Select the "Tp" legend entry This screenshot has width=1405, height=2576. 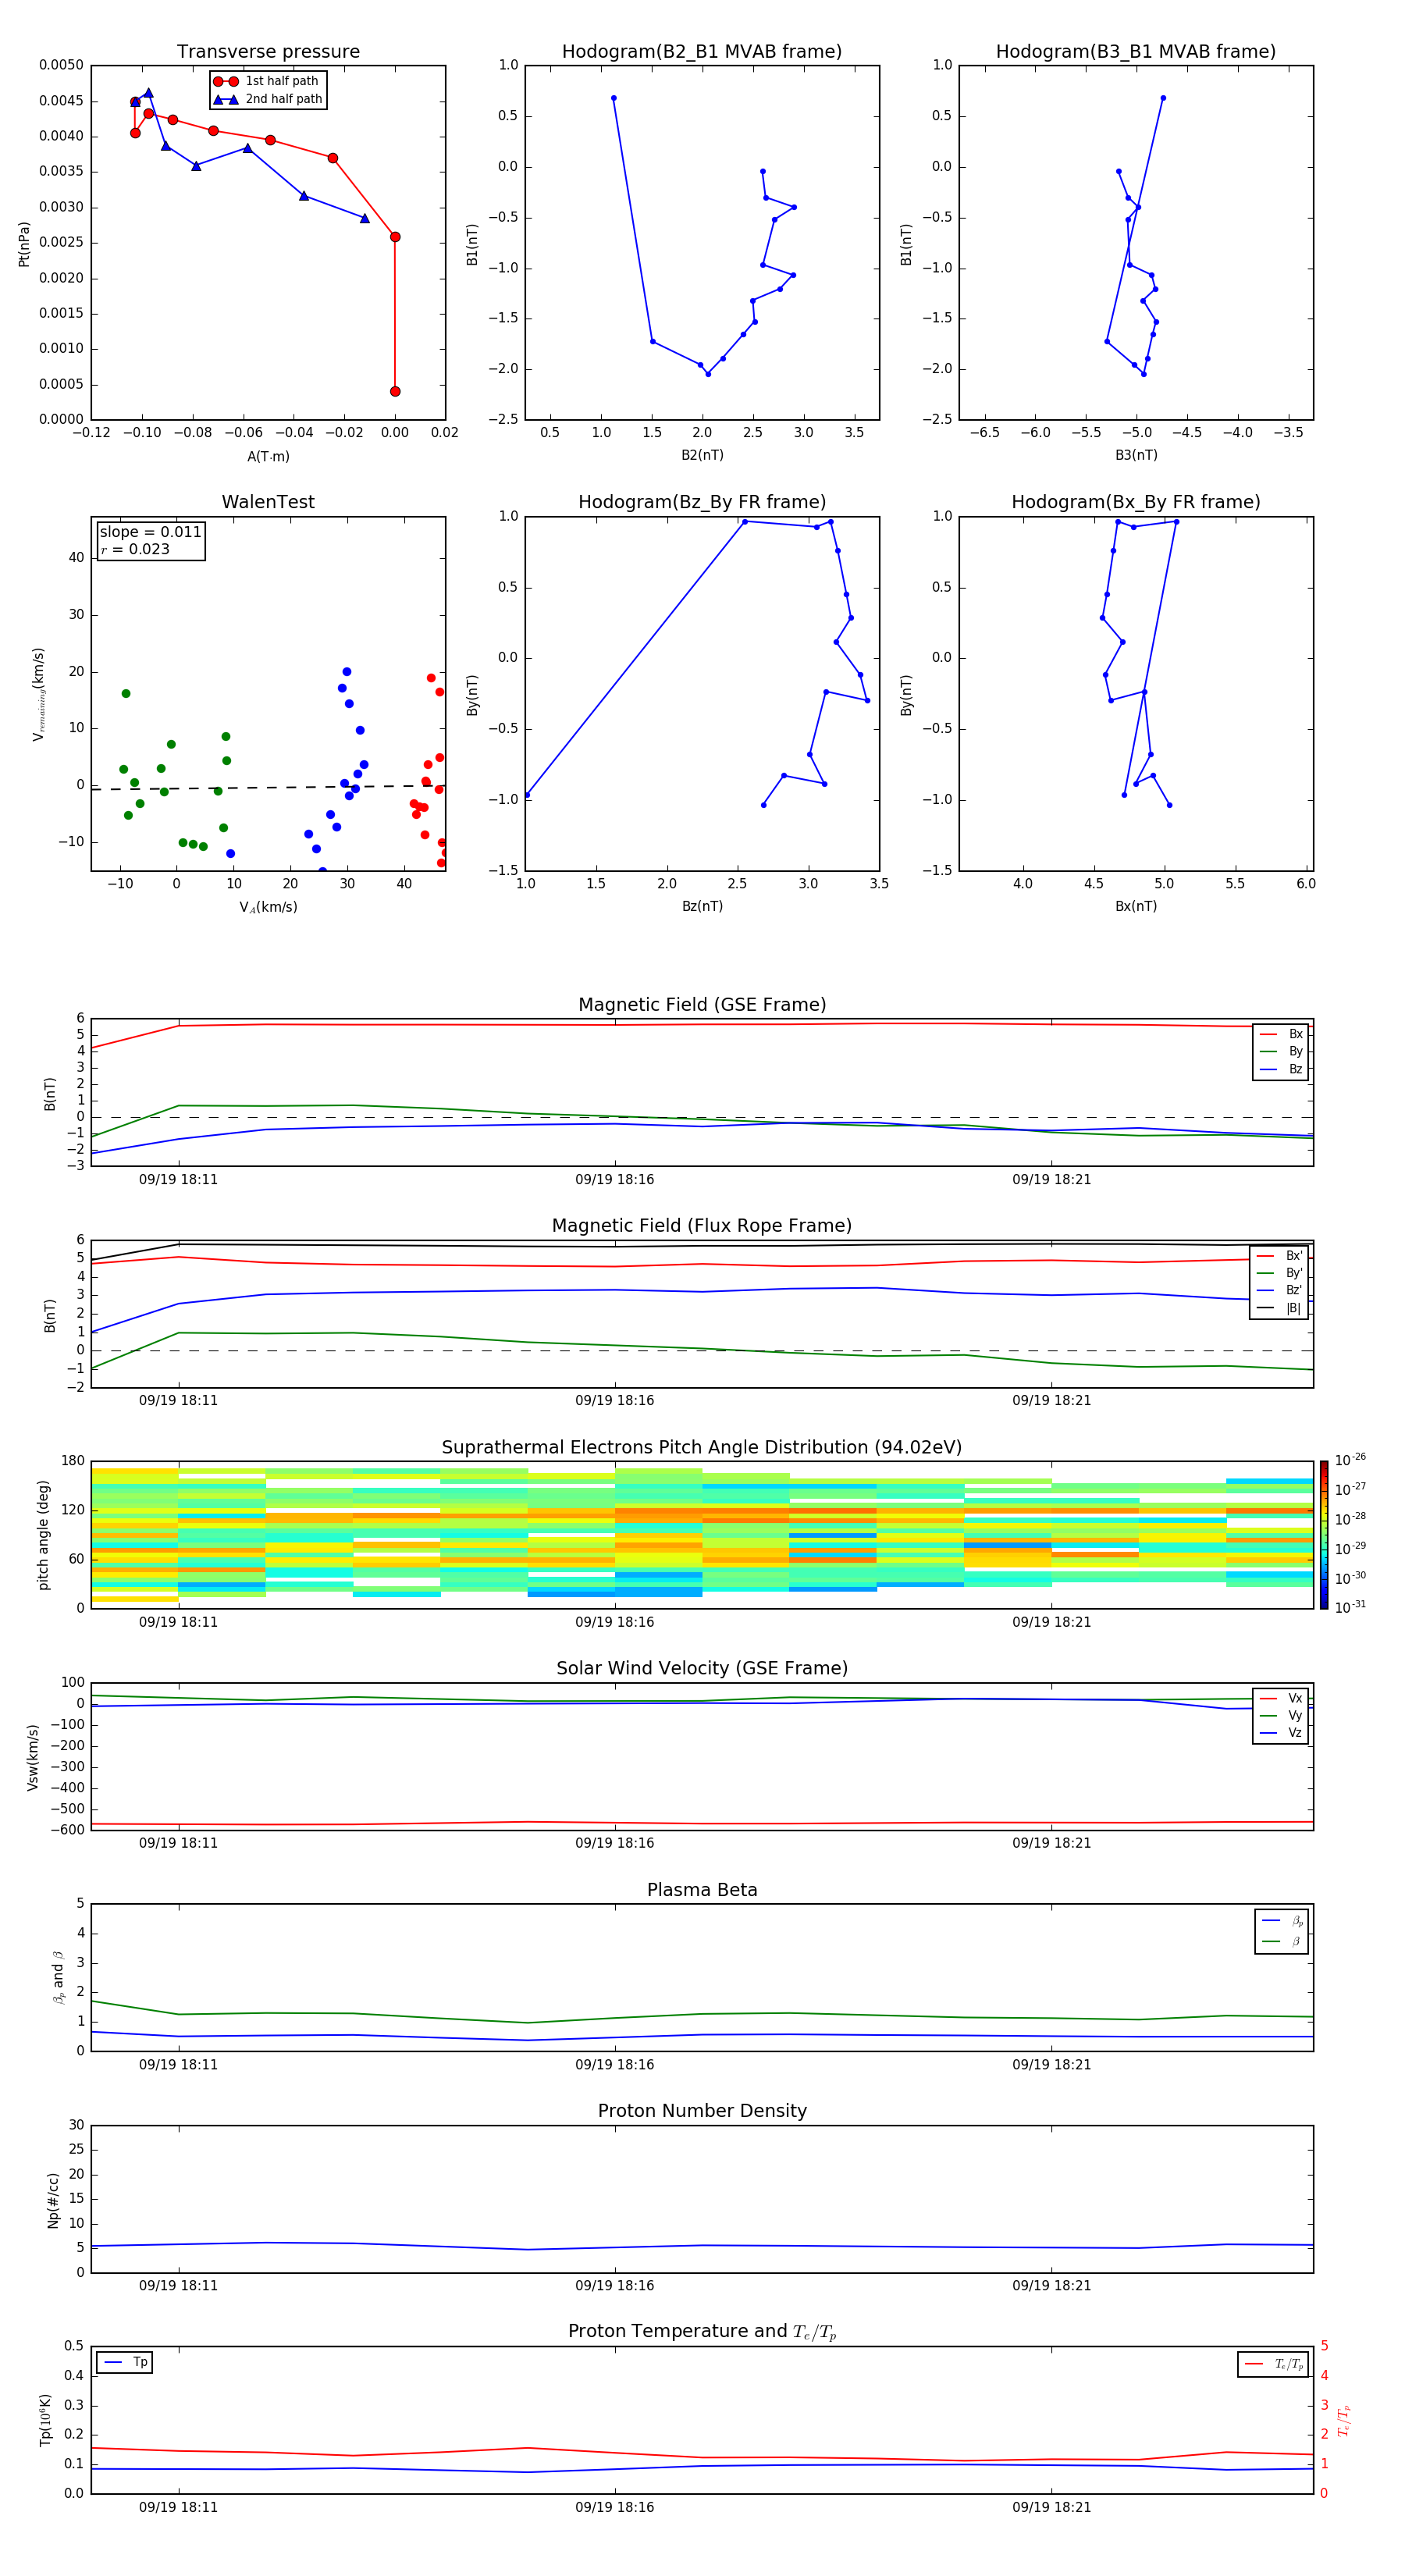[x=125, y=2362]
